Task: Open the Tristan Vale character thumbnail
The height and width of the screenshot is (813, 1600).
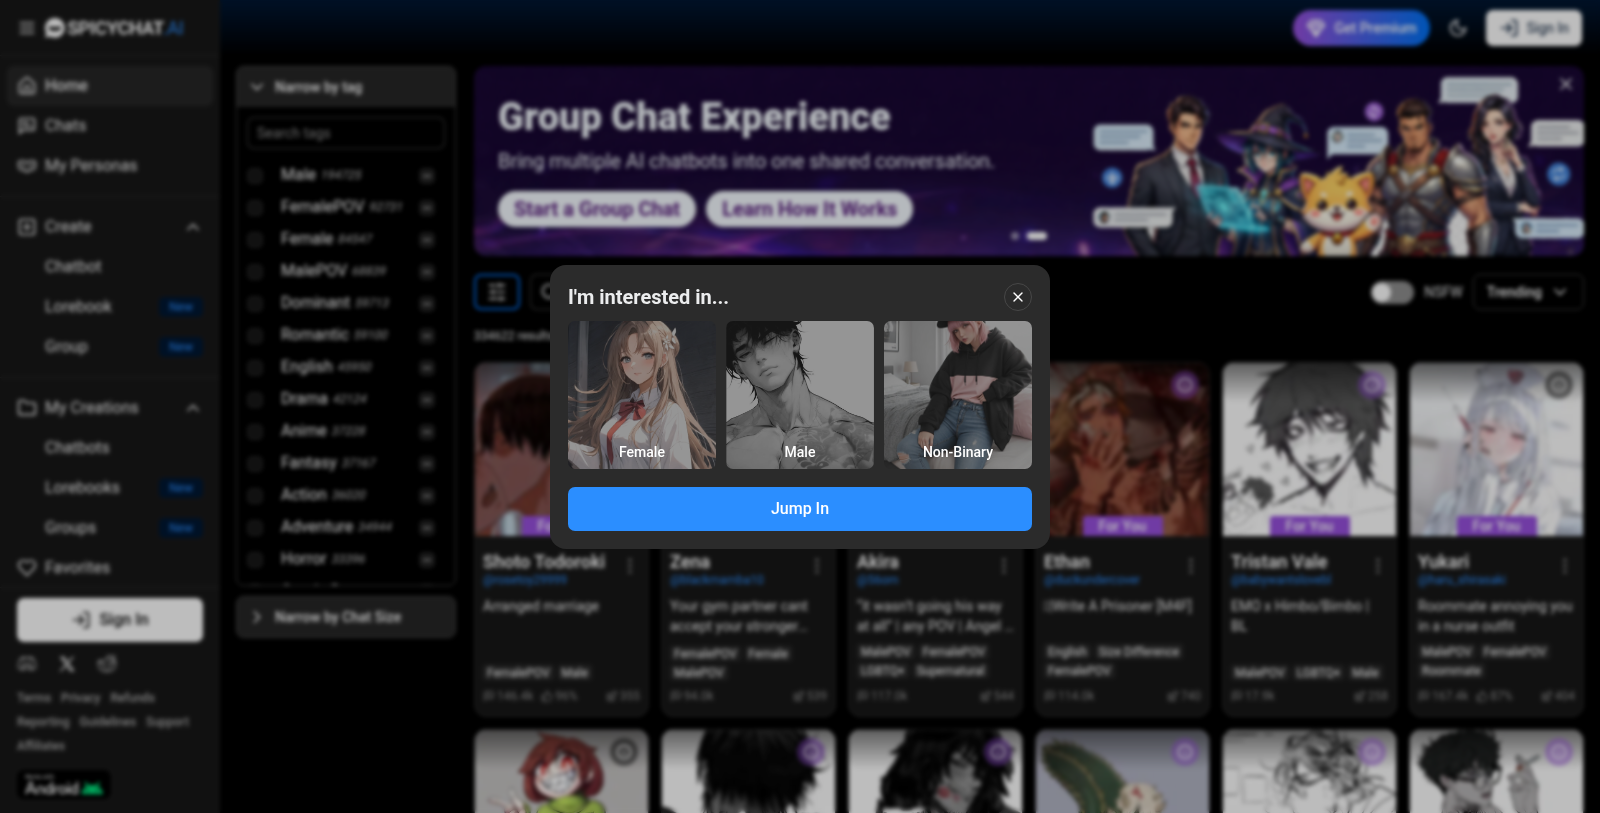Action: pos(1309,450)
